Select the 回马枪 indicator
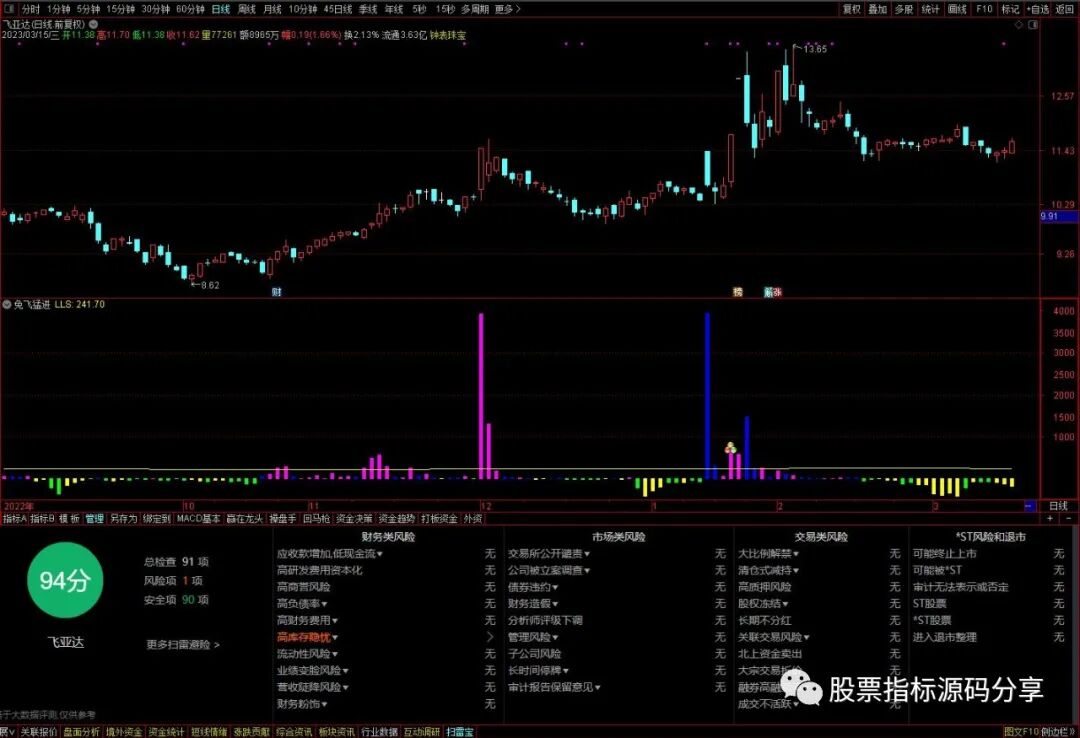The width and height of the screenshot is (1080, 738). tap(317, 519)
